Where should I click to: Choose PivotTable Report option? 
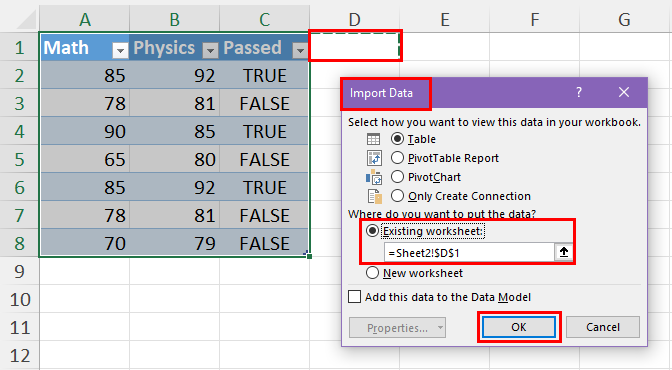point(397,158)
